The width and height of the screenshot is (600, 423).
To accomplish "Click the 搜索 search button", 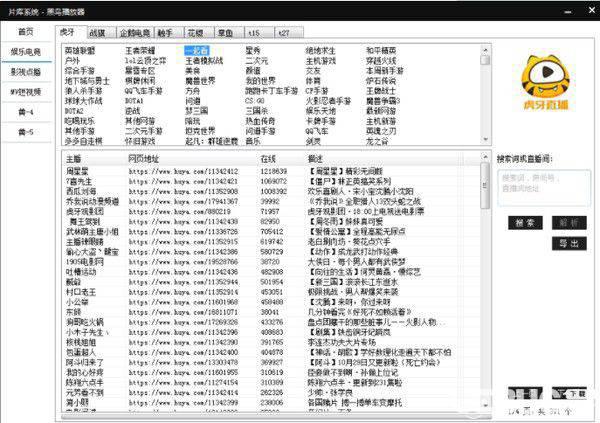I will click(525, 223).
